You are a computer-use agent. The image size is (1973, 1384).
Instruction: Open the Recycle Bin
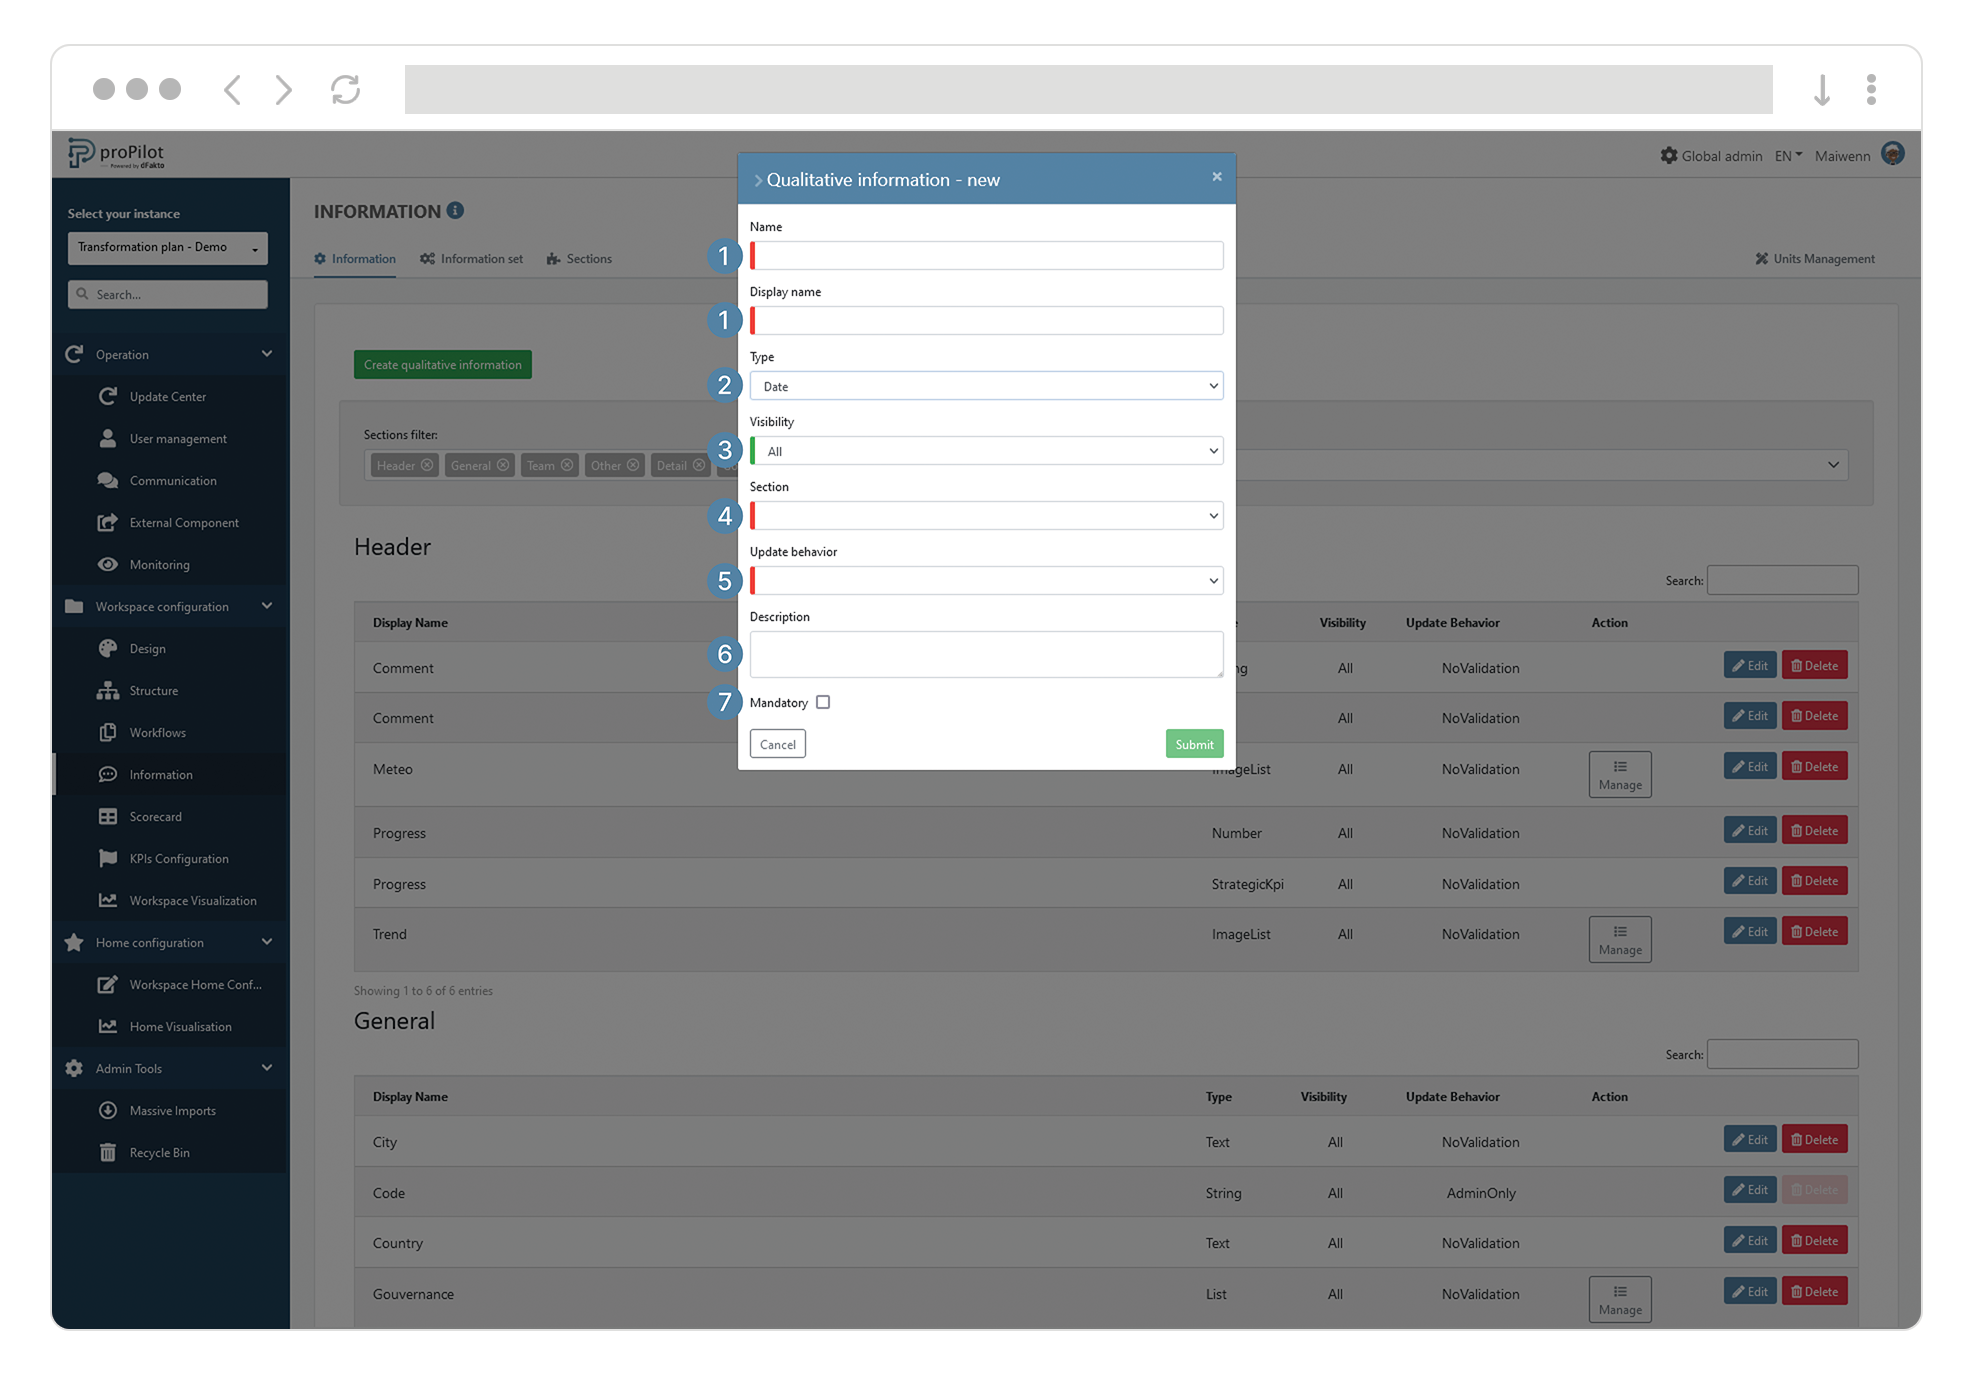(158, 1152)
